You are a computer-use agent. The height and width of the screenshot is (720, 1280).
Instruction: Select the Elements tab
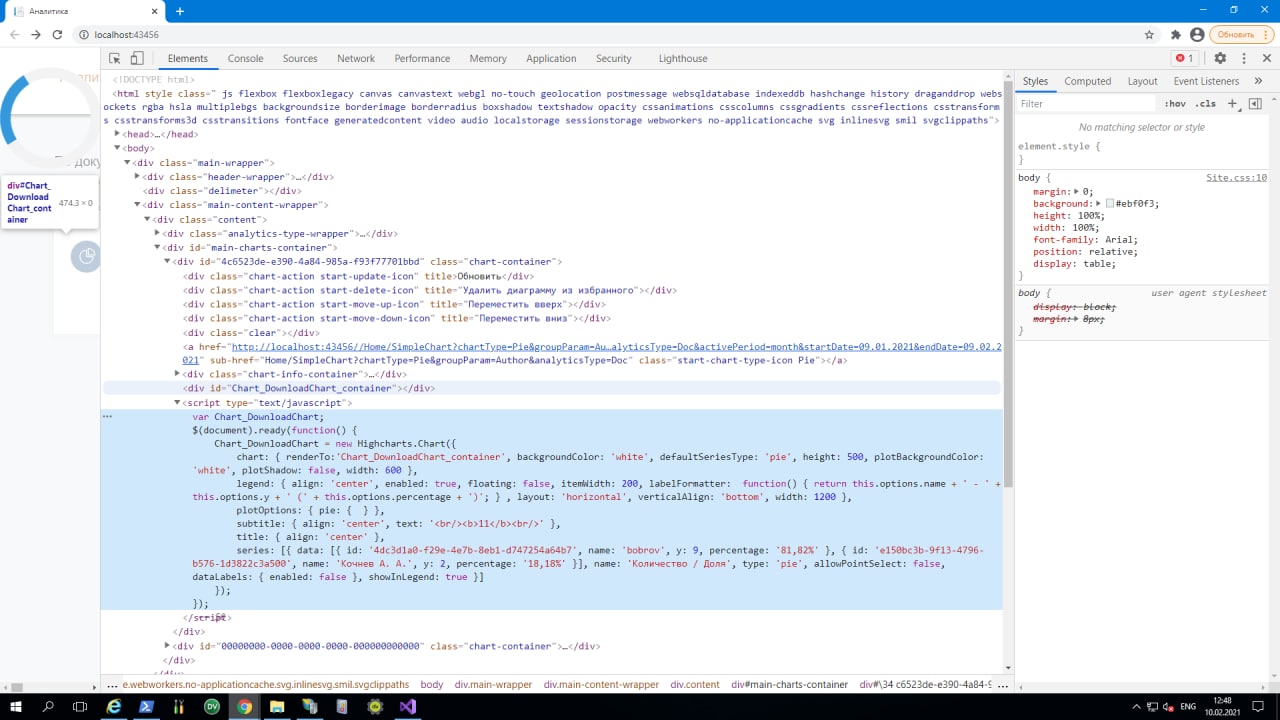(188, 59)
